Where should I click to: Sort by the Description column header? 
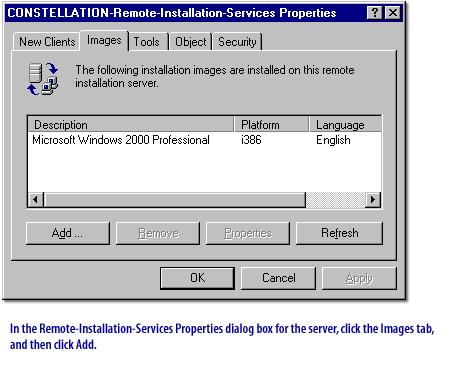coord(131,125)
